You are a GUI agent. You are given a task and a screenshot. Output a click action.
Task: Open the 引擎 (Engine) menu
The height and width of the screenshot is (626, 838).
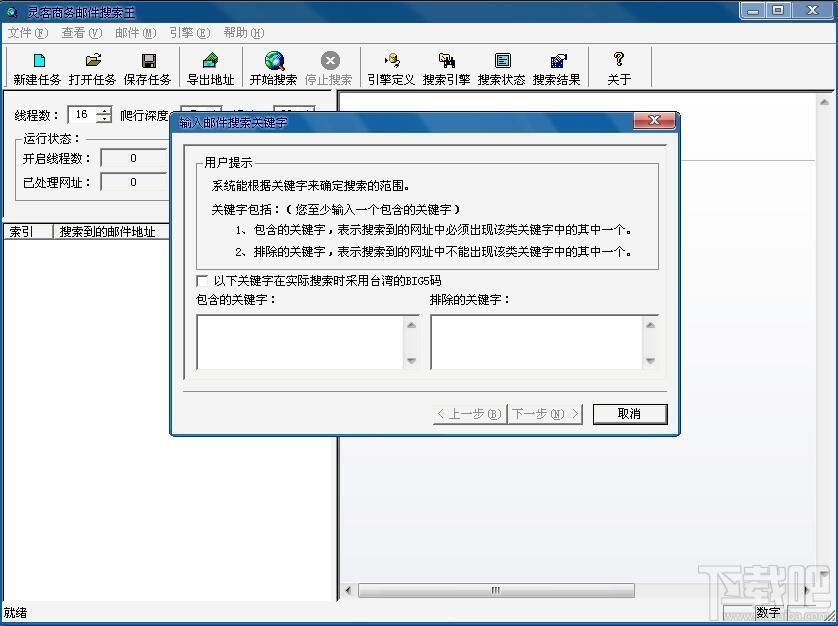click(189, 33)
